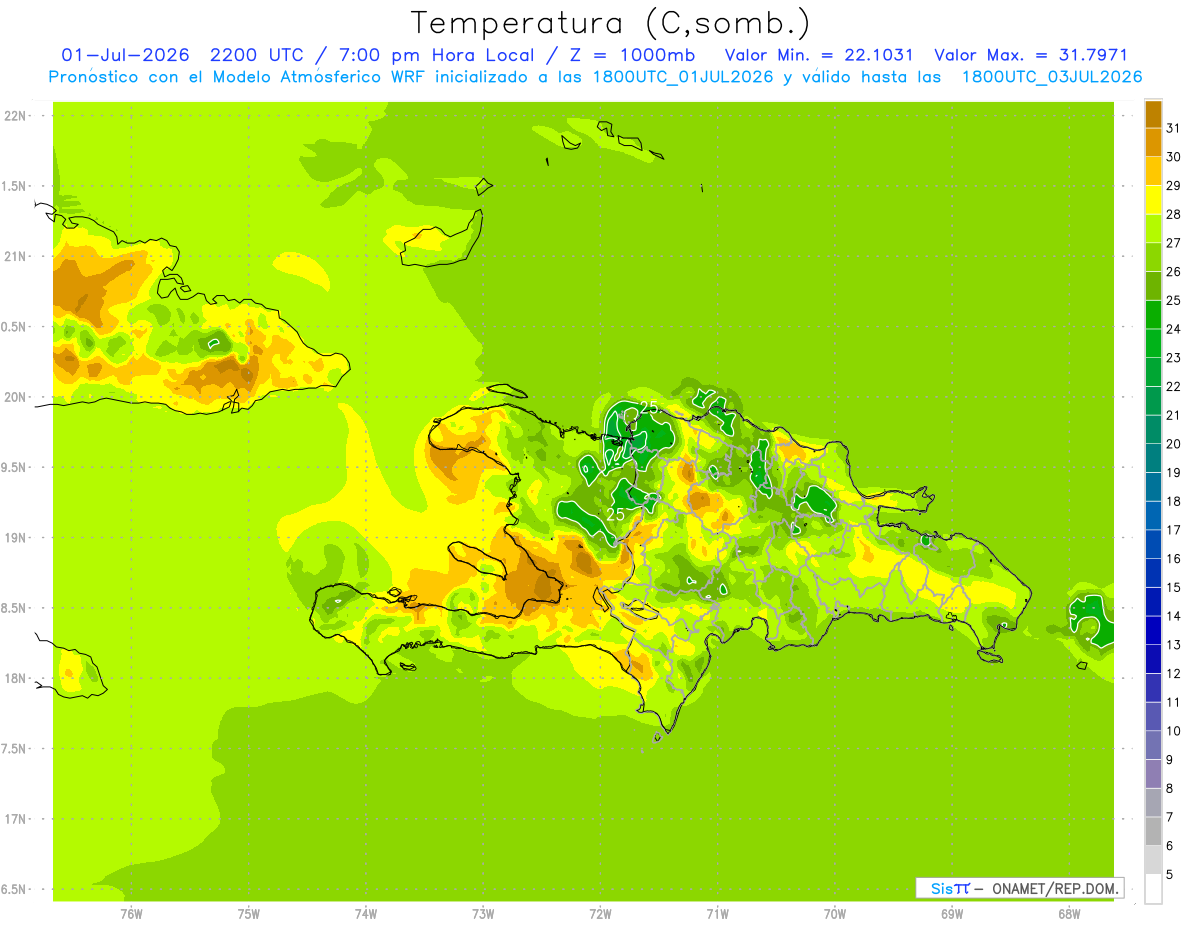The image size is (1200, 927).
Task: Click the 68W longitude axis label
Action: point(1069,913)
